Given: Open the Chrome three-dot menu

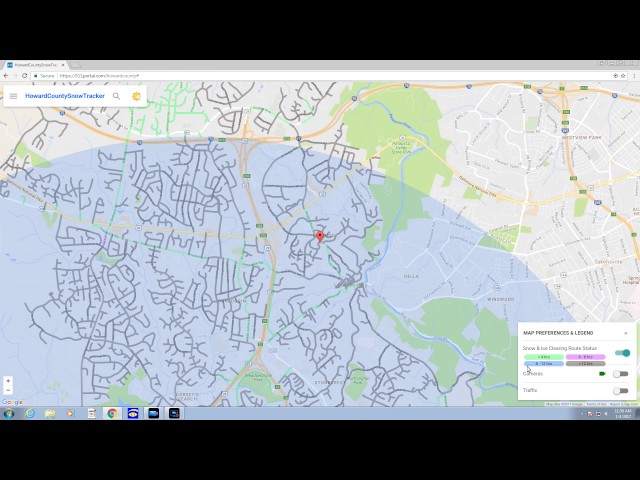Looking at the screenshot, I should pos(634,76).
